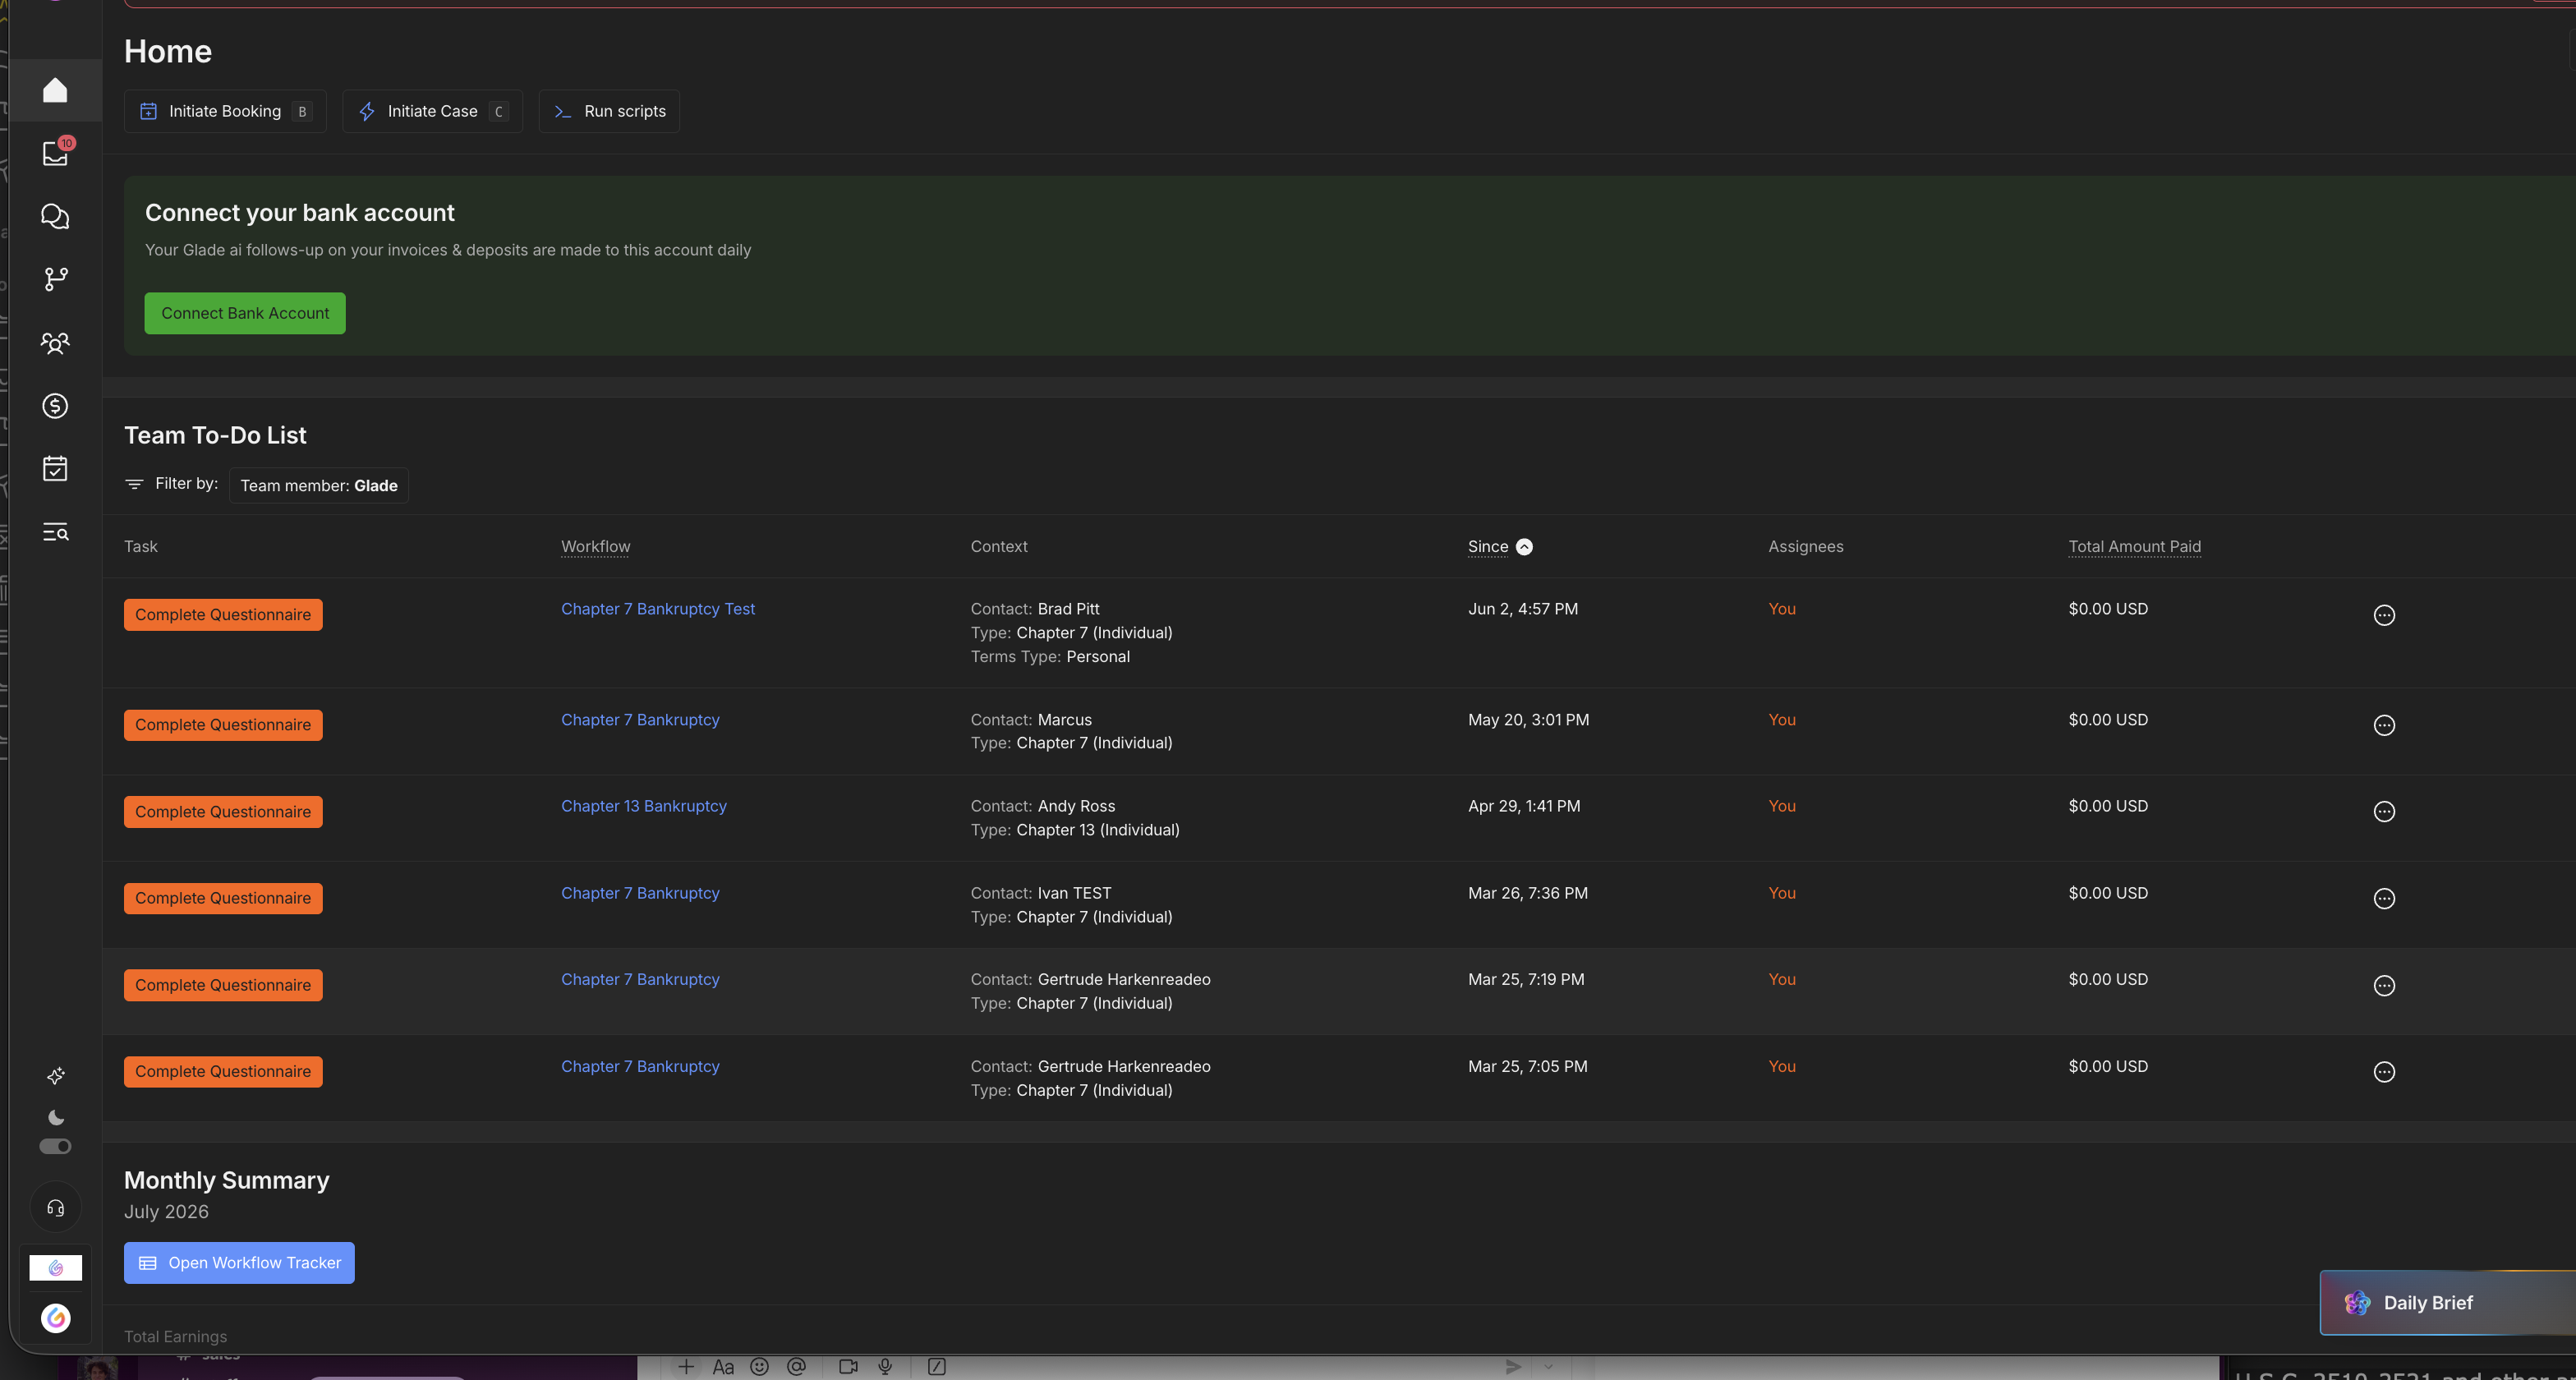Click the filter lines icon by Filter by
Image resolution: width=2576 pixels, height=1380 pixels.
pyautogui.click(x=134, y=484)
